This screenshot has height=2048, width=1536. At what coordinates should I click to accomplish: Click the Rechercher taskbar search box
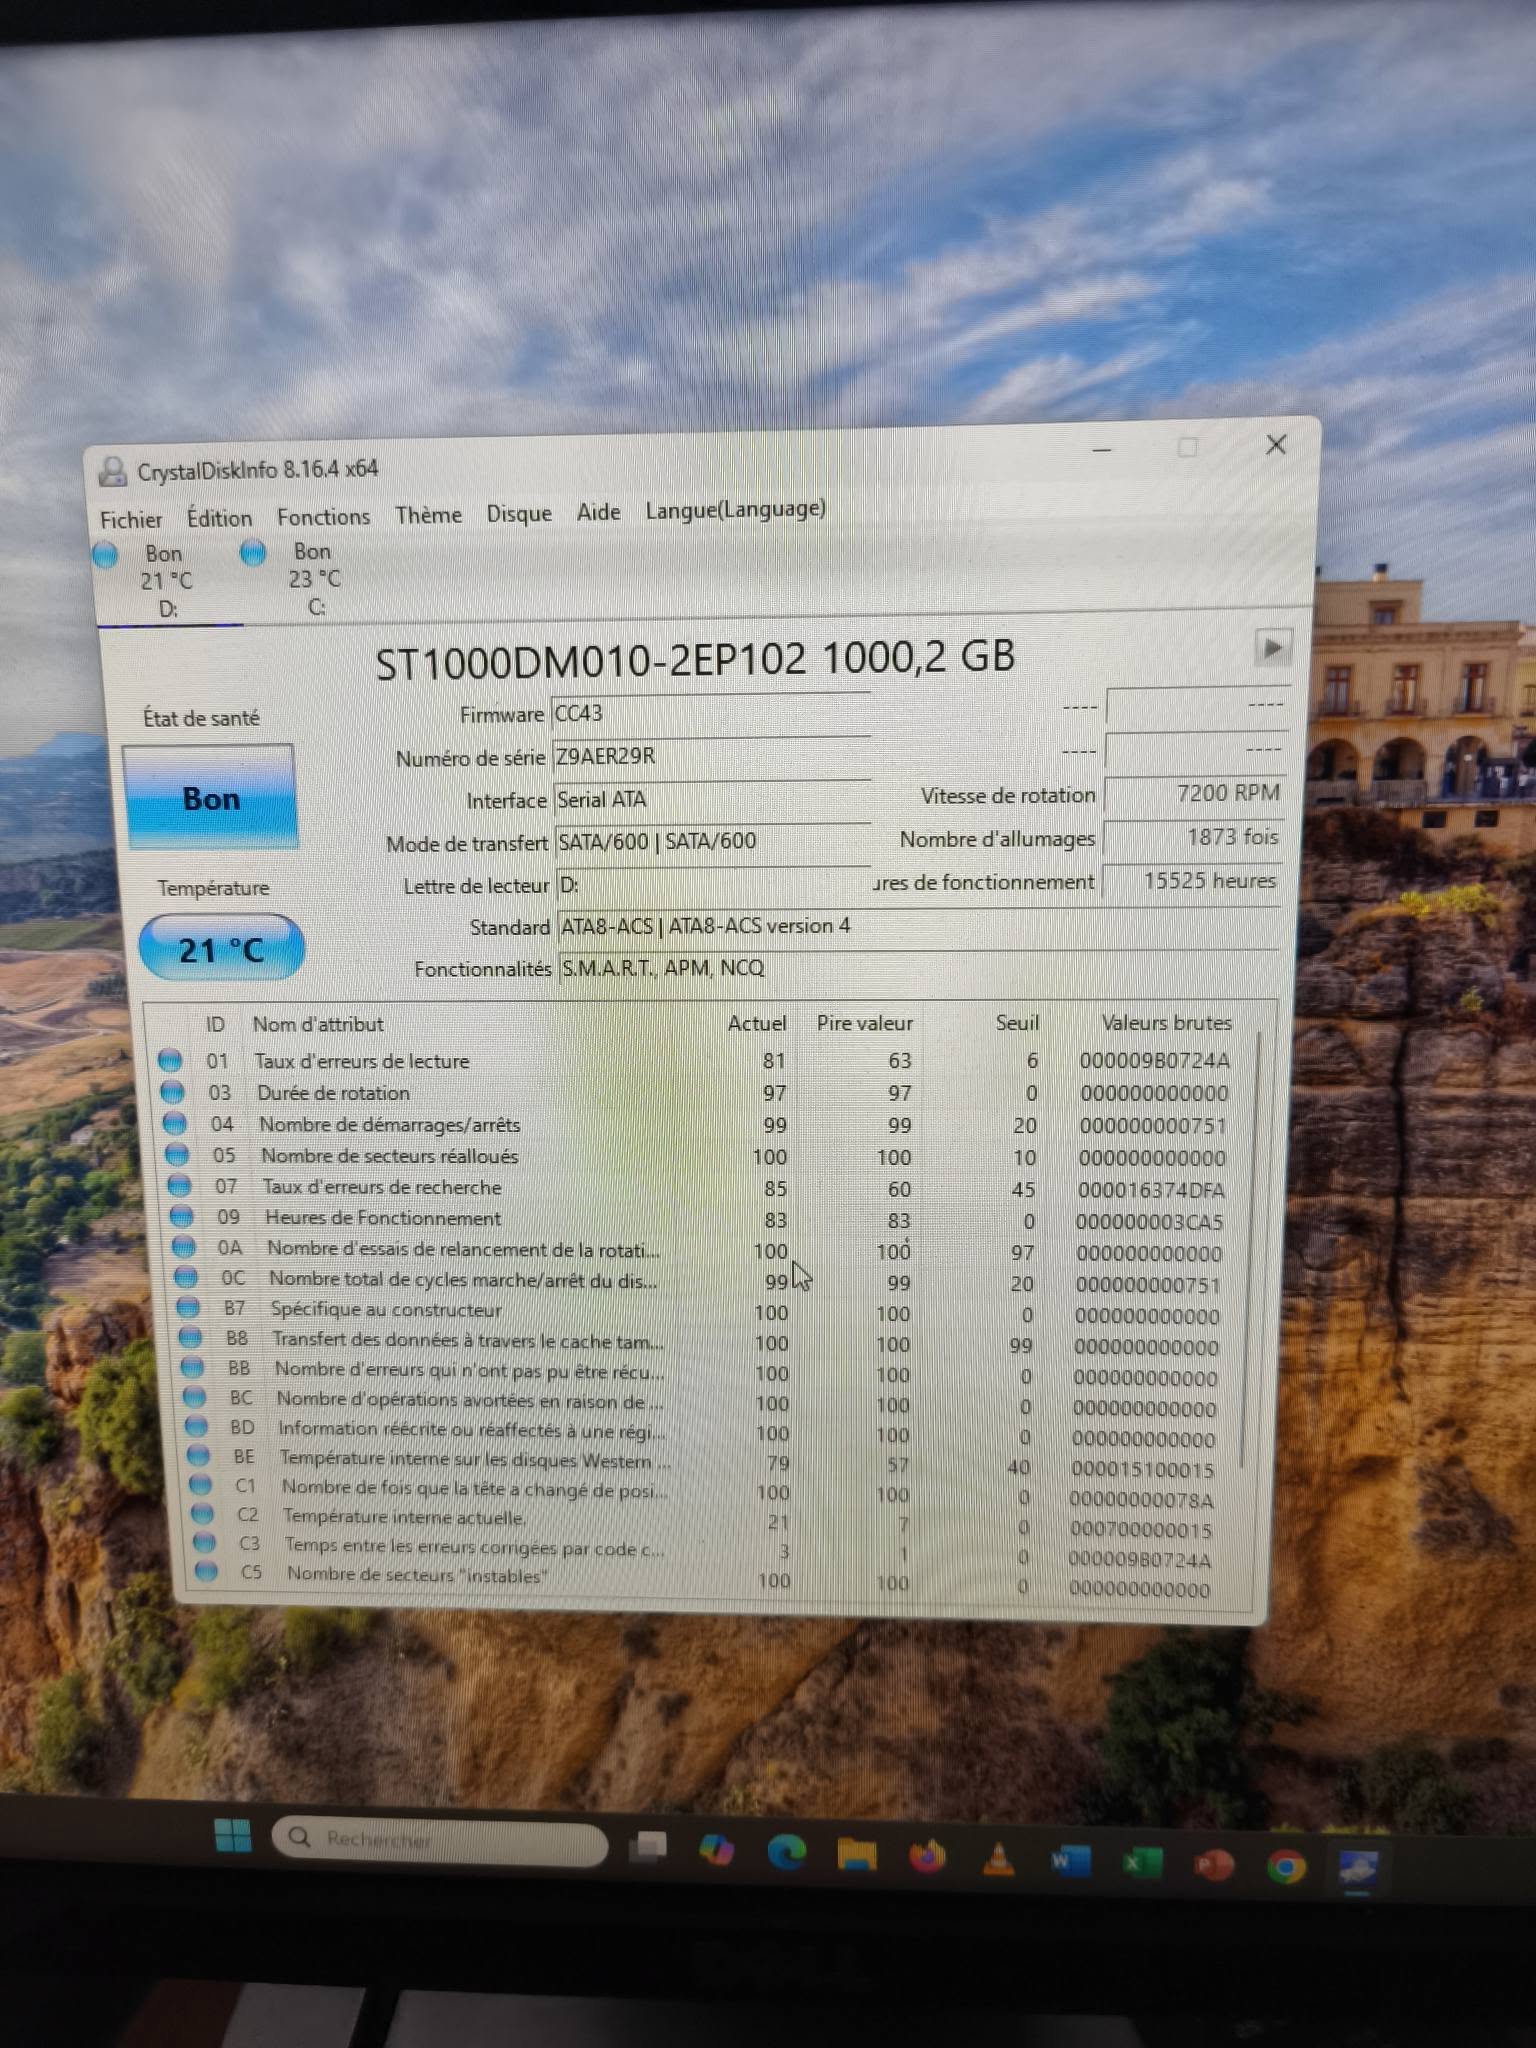pos(440,1840)
